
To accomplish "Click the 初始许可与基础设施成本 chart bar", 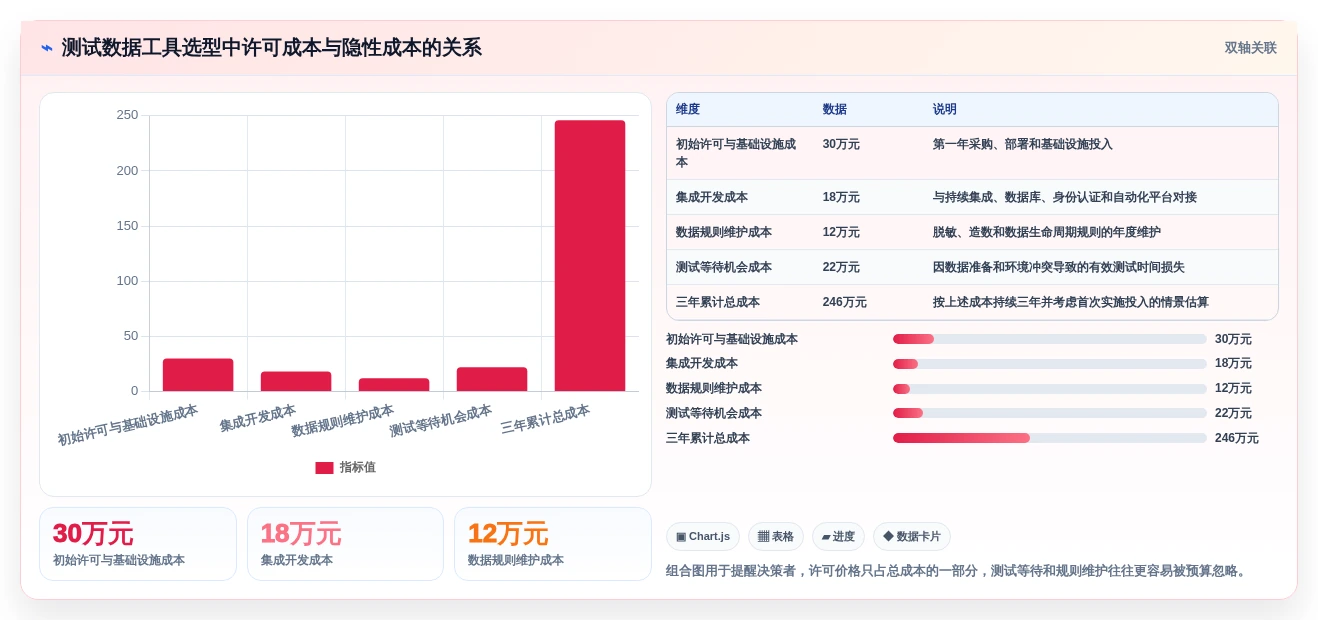I will [x=198, y=375].
